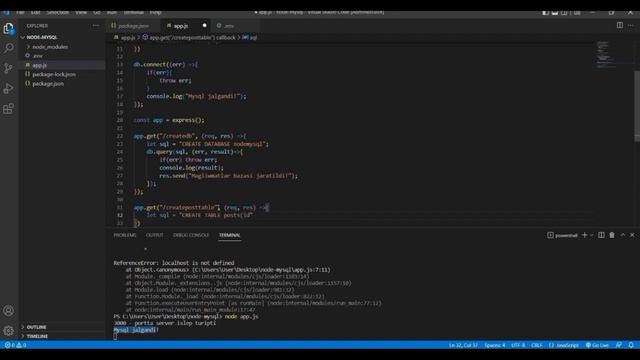The width and height of the screenshot is (640, 360).
Task: Click the app.get createposttable line
Action: [x=201, y=207]
